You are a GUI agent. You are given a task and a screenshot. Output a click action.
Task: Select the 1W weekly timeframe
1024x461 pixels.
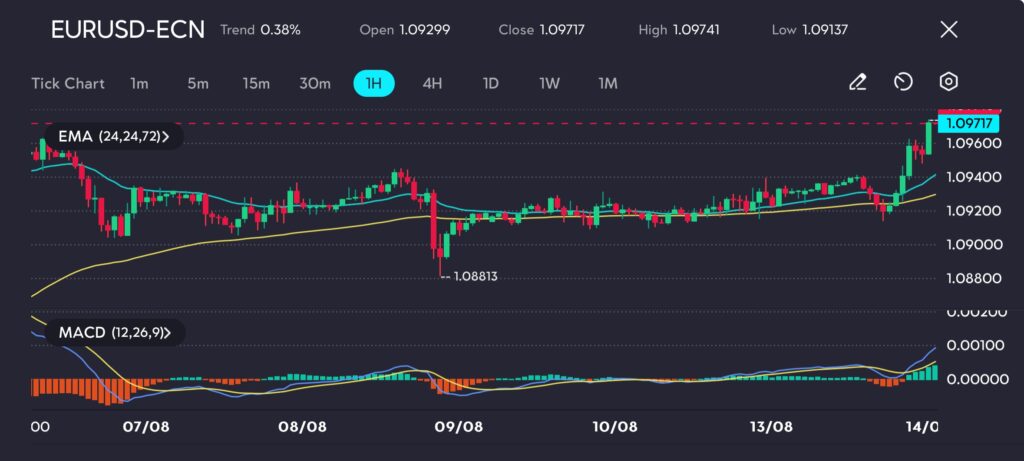click(x=549, y=83)
